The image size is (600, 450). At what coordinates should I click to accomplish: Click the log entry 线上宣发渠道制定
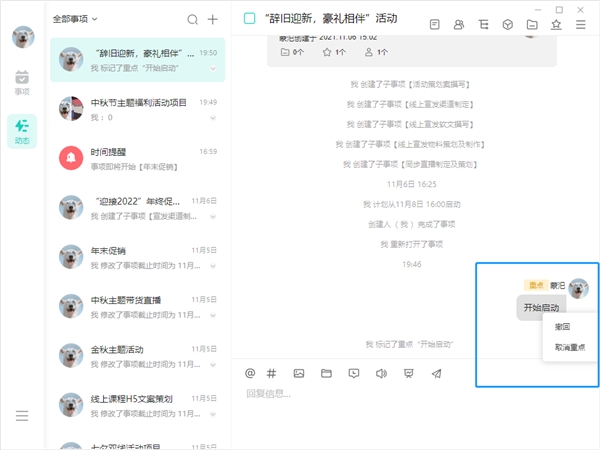(x=410, y=104)
